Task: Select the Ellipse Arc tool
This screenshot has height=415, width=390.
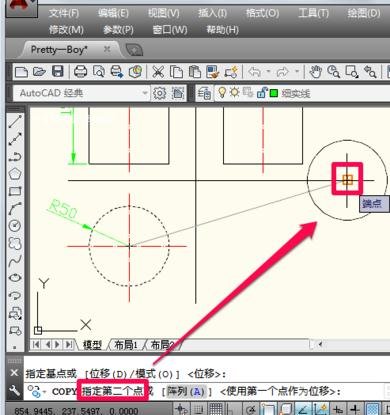Action: [x=15, y=295]
